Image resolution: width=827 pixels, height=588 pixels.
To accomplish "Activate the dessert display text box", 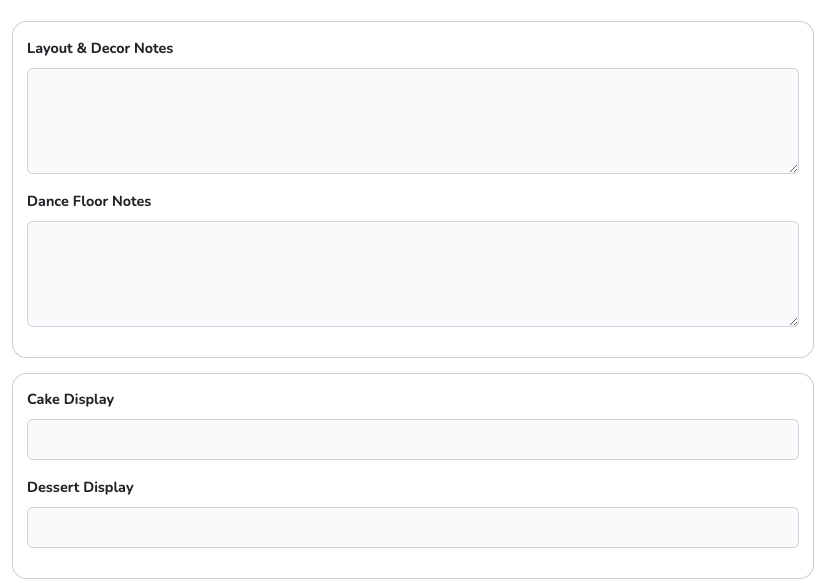I will (x=300, y=528).
